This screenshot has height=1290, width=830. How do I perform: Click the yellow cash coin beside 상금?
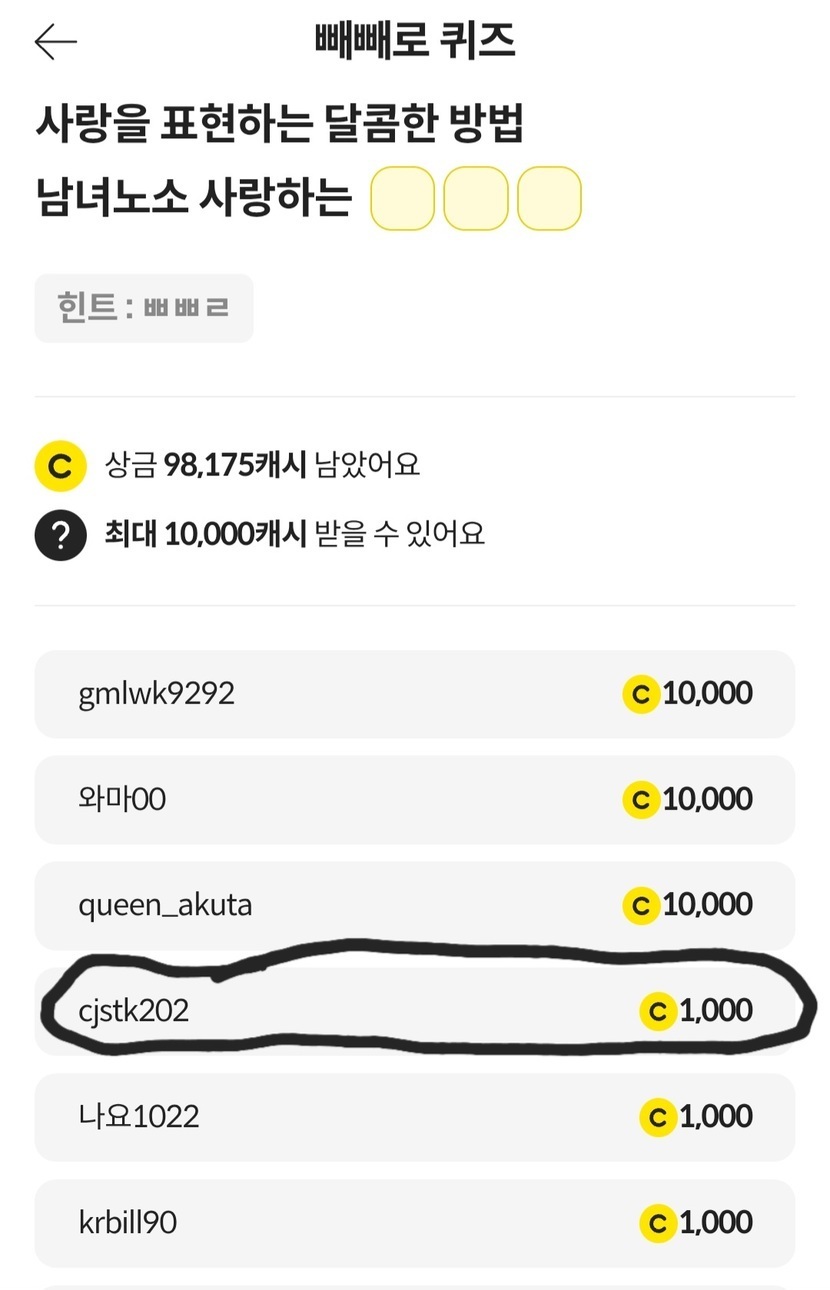tap(59, 466)
